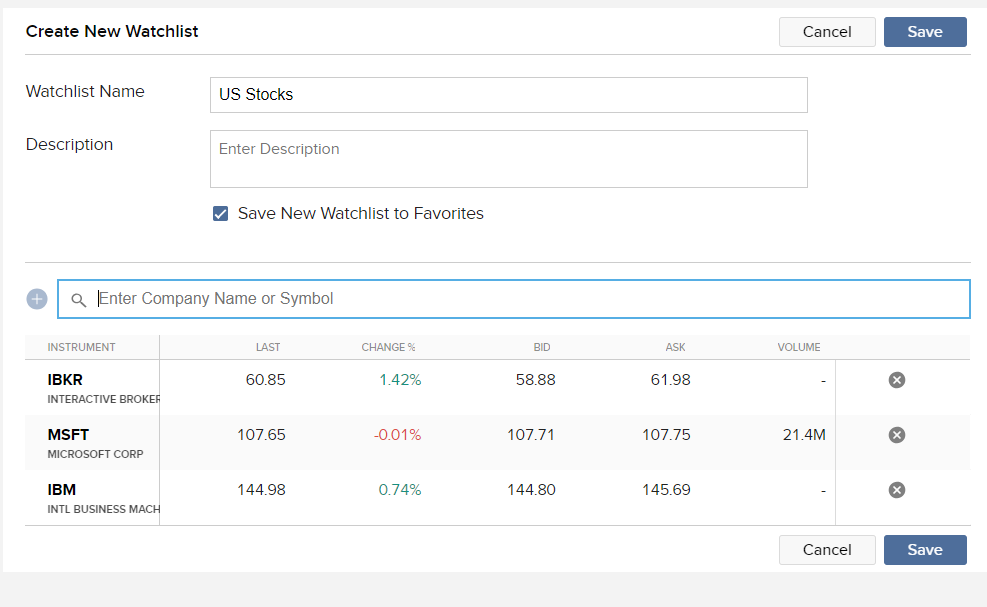Sort by the INSTRUMENT column header
987x607 pixels.
click(81, 347)
